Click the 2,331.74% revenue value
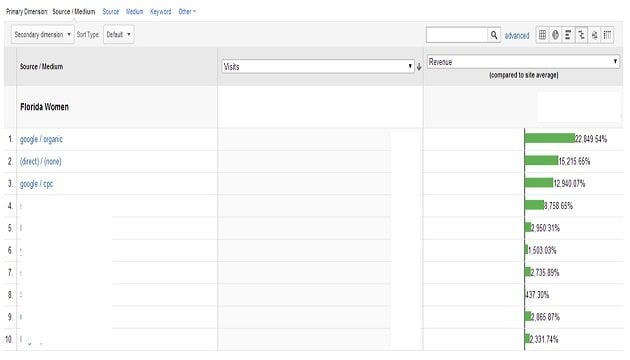This screenshot has width=630, height=360. 544,339
